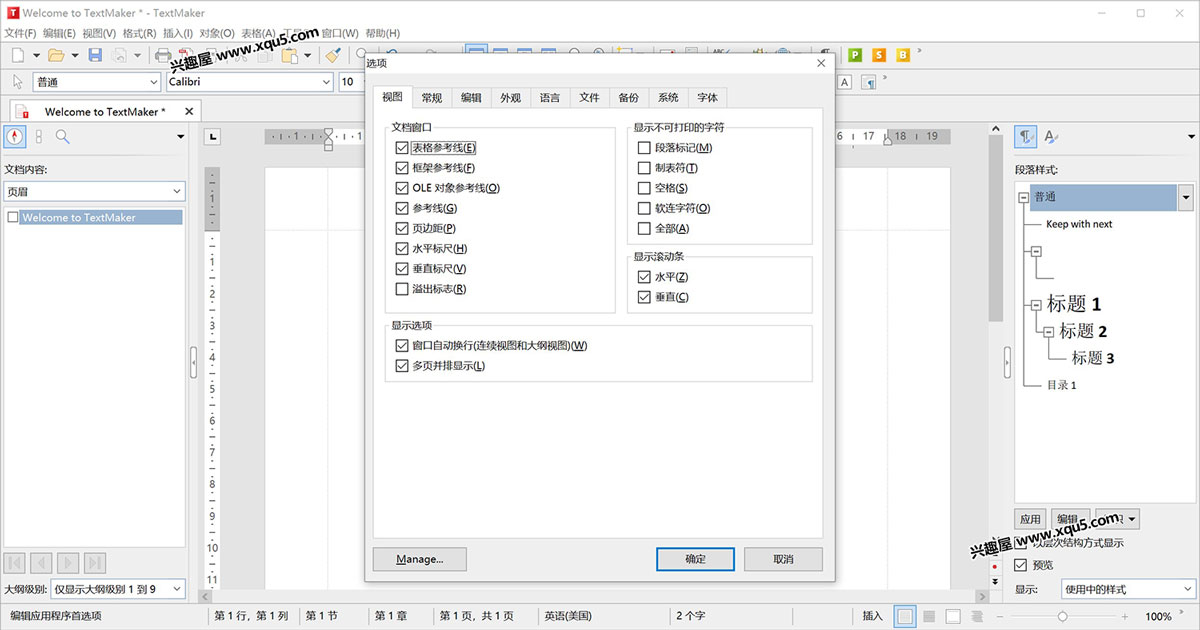Open the 外观 tab
The image size is (1200, 630).
click(510, 97)
